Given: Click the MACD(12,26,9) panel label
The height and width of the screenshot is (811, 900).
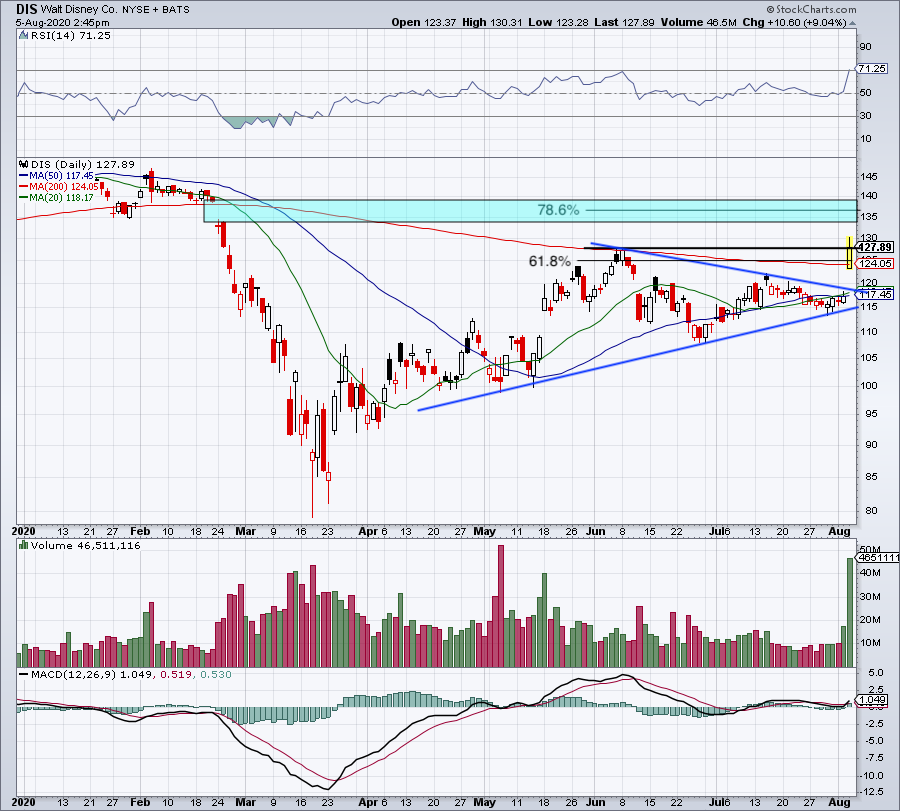Looking at the screenshot, I should click(x=75, y=674).
